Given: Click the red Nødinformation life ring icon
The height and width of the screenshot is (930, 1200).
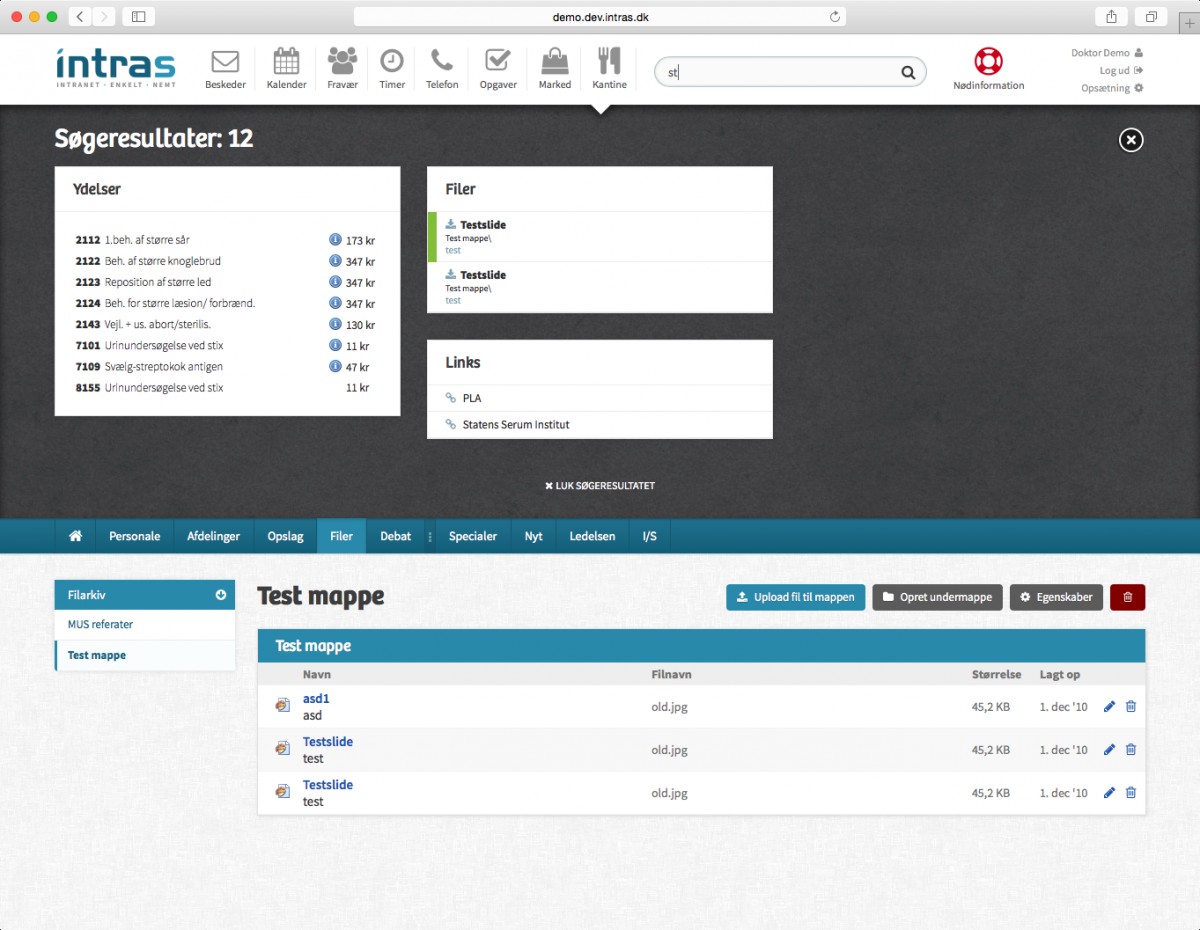Looking at the screenshot, I should pyautogui.click(x=988, y=62).
